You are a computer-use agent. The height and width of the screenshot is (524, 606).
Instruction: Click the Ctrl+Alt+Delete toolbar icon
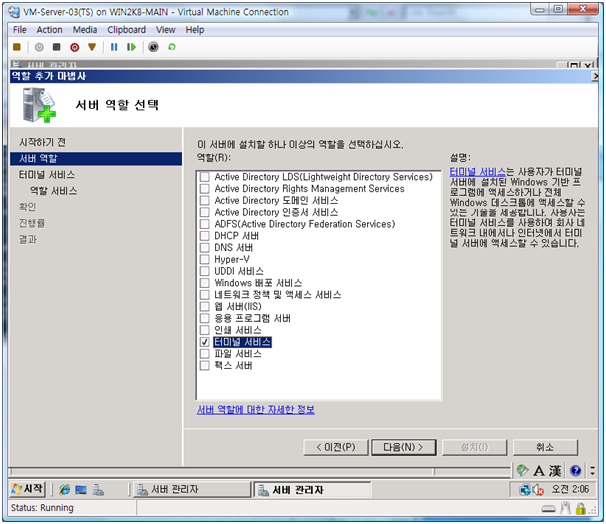coord(17,47)
